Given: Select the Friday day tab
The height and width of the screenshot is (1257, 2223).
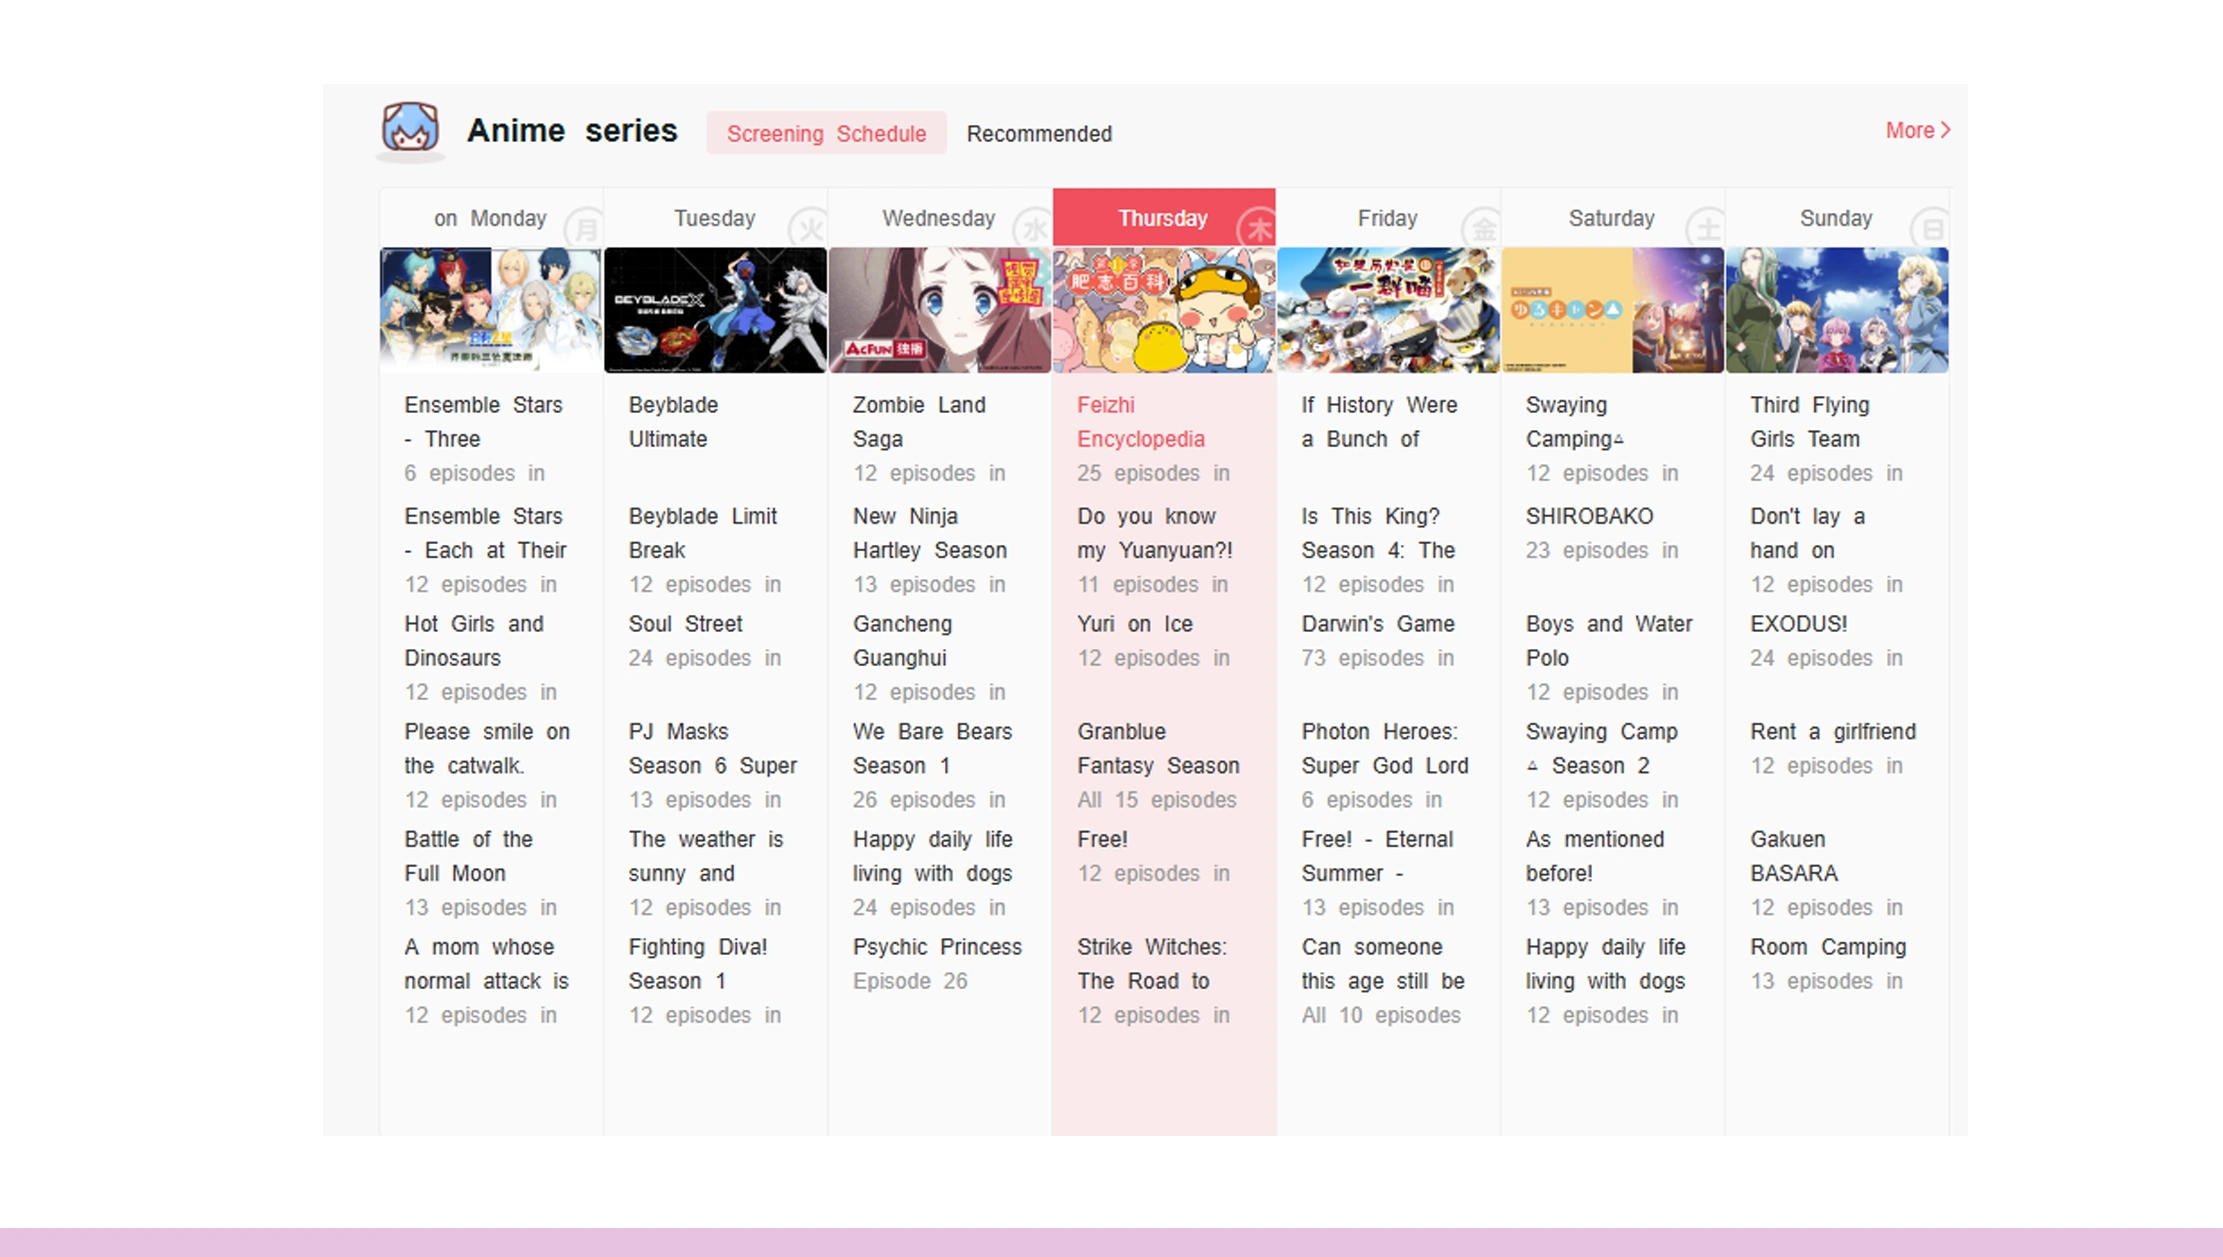Looking at the screenshot, I should click(x=1387, y=218).
